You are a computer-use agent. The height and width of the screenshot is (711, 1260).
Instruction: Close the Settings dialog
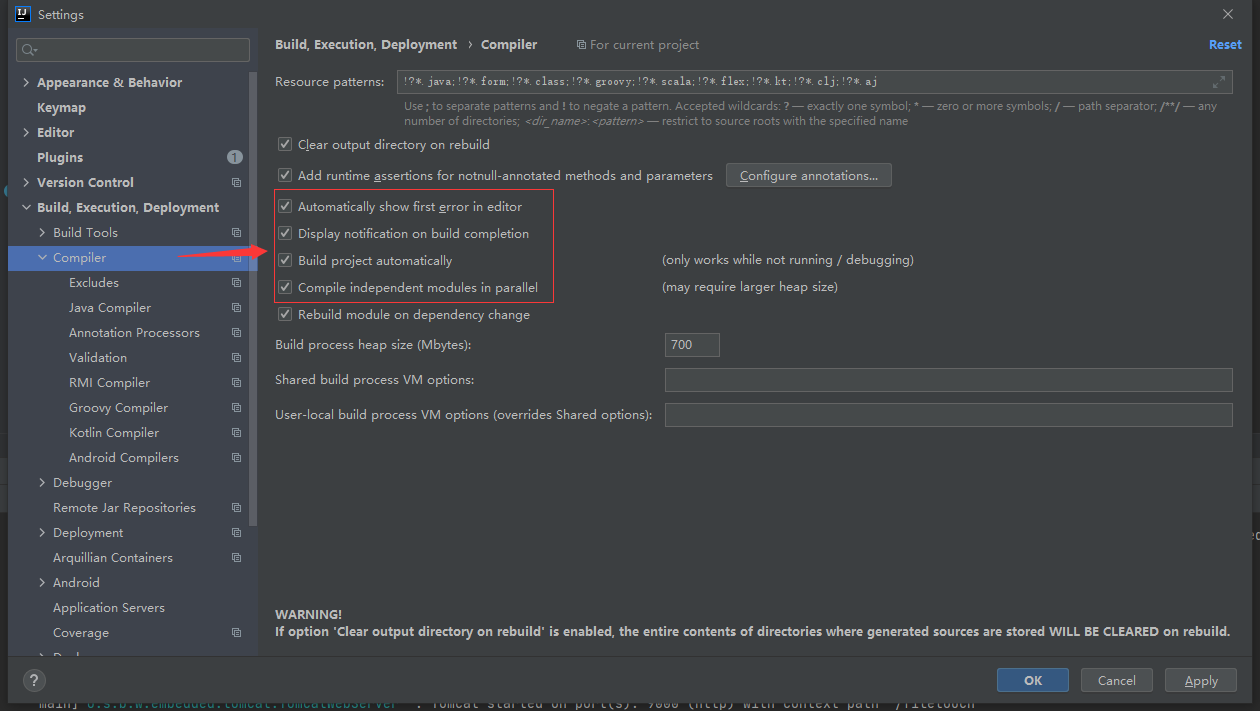tap(1228, 14)
